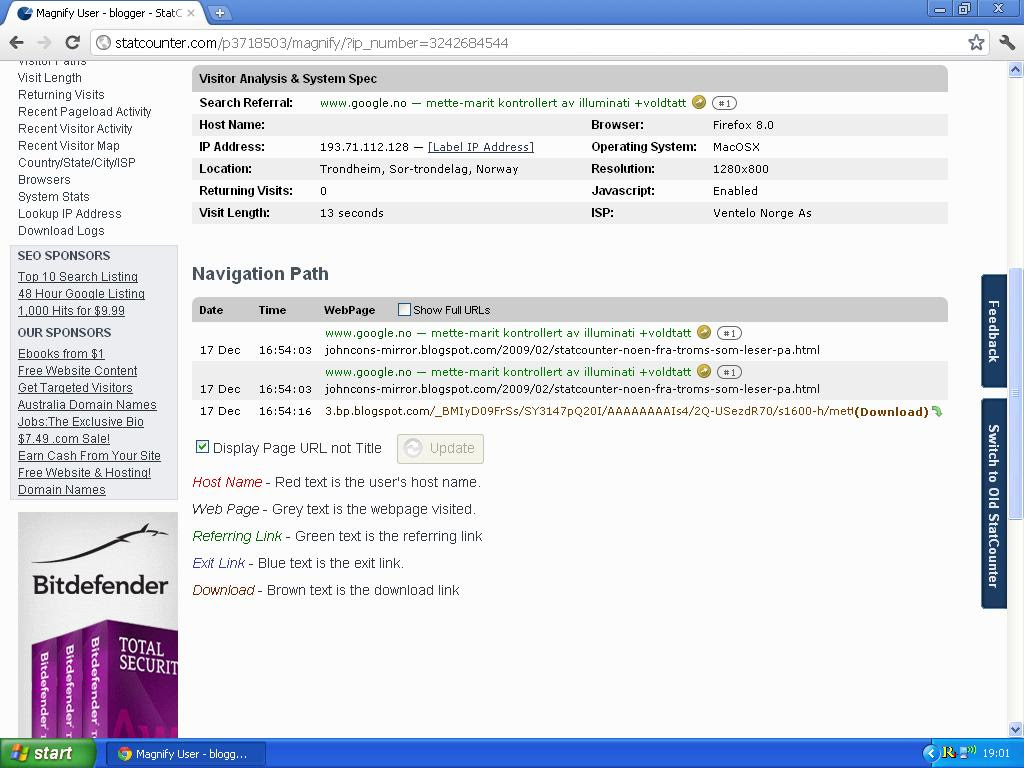This screenshot has width=1024, height=768.
Task: Click the browser Back arrow
Action: point(16,42)
